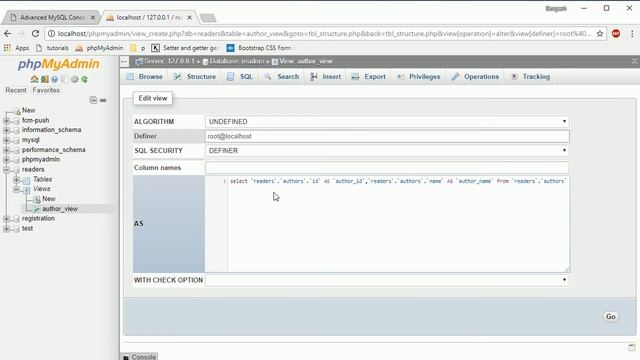
Task: Switch to the Browse tab
Action: tap(144, 77)
